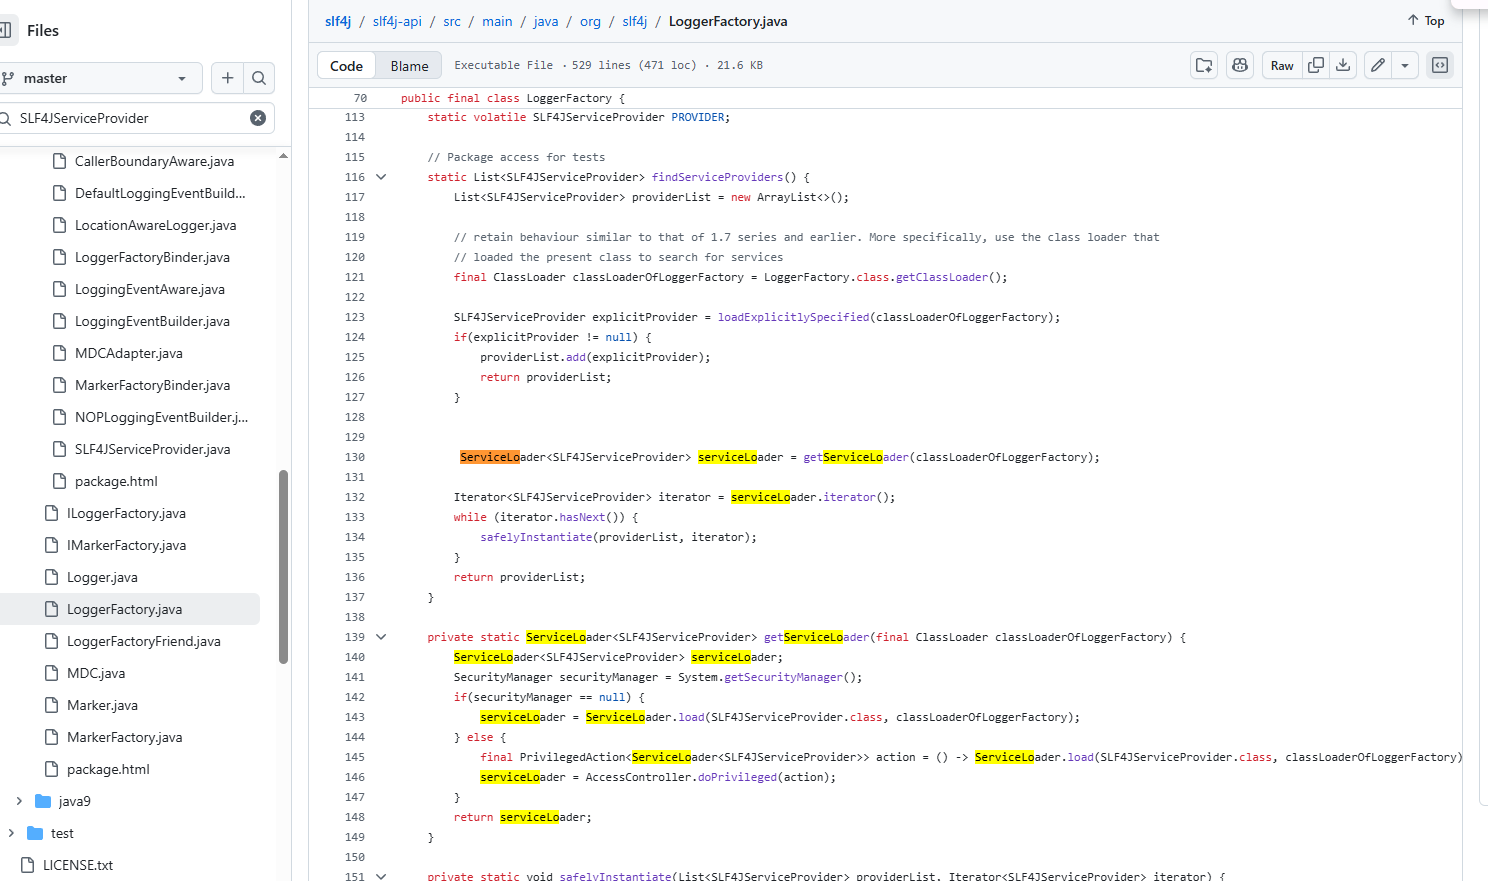
Task: Open ILoggerFactory.java file
Action: tap(126, 513)
